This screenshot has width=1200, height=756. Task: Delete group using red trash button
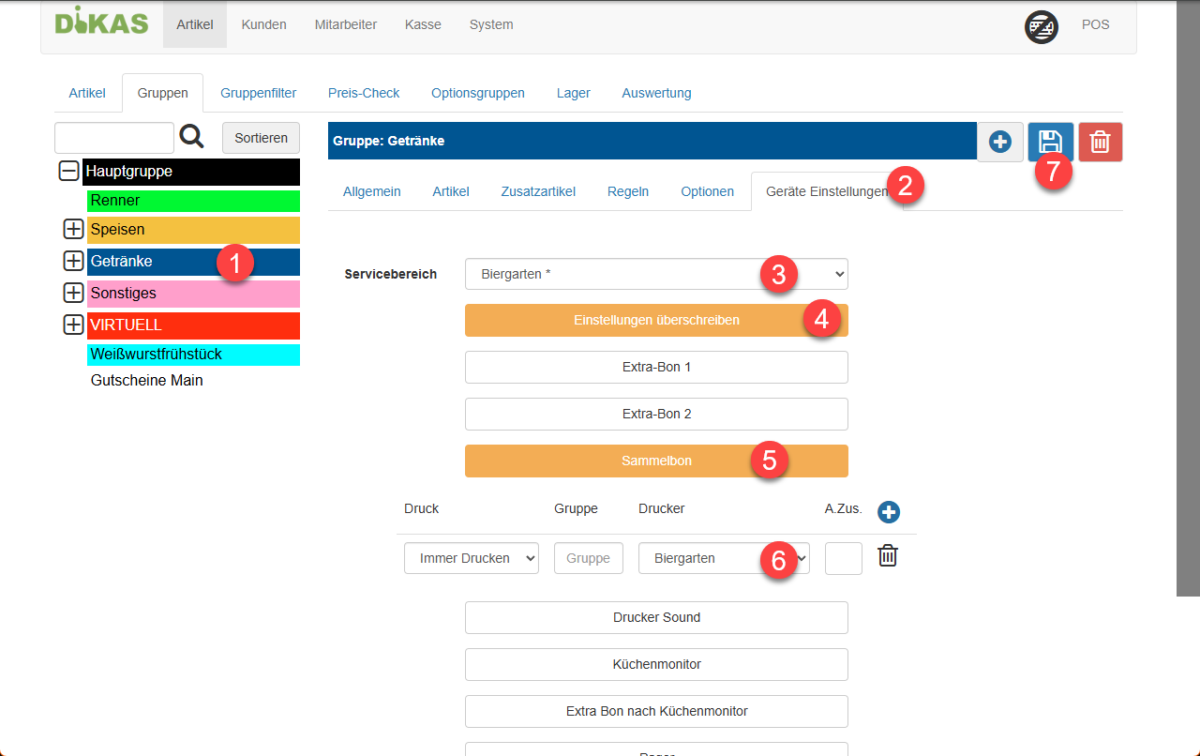[1100, 142]
